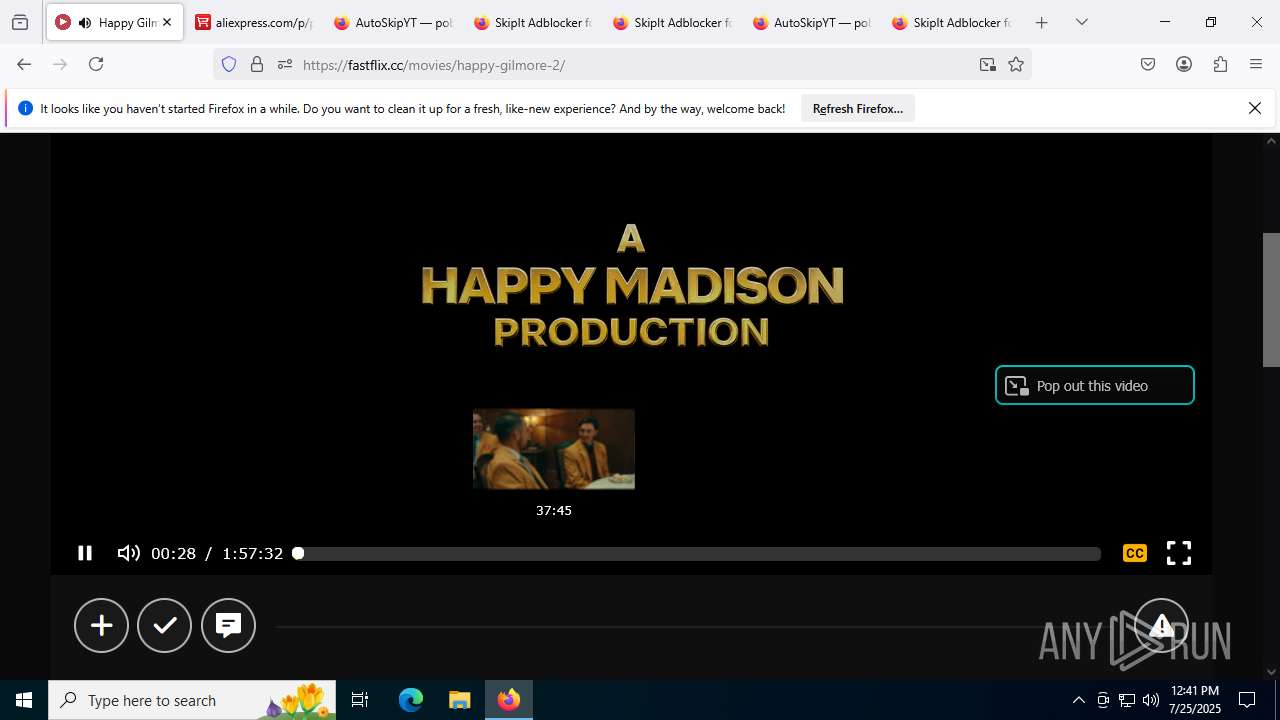Viewport: 1280px width, 720px height.
Task: Click Refresh Firefox button
Action: 858,108
